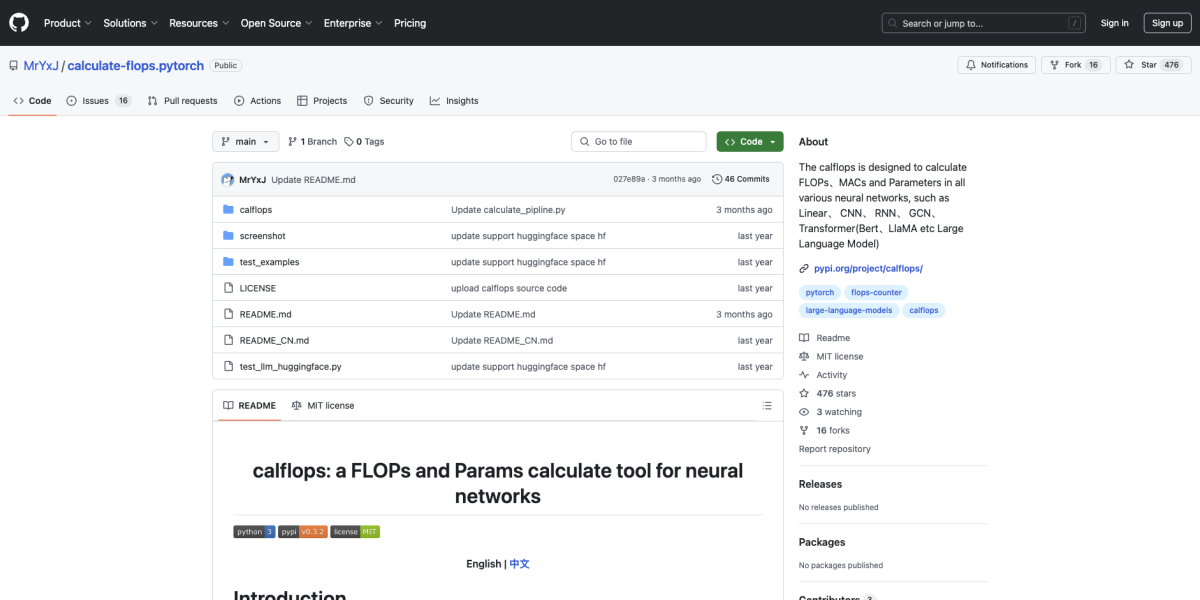Expand the main branch dropdown
Screen dimensions: 1200x600
[x=245, y=142]
